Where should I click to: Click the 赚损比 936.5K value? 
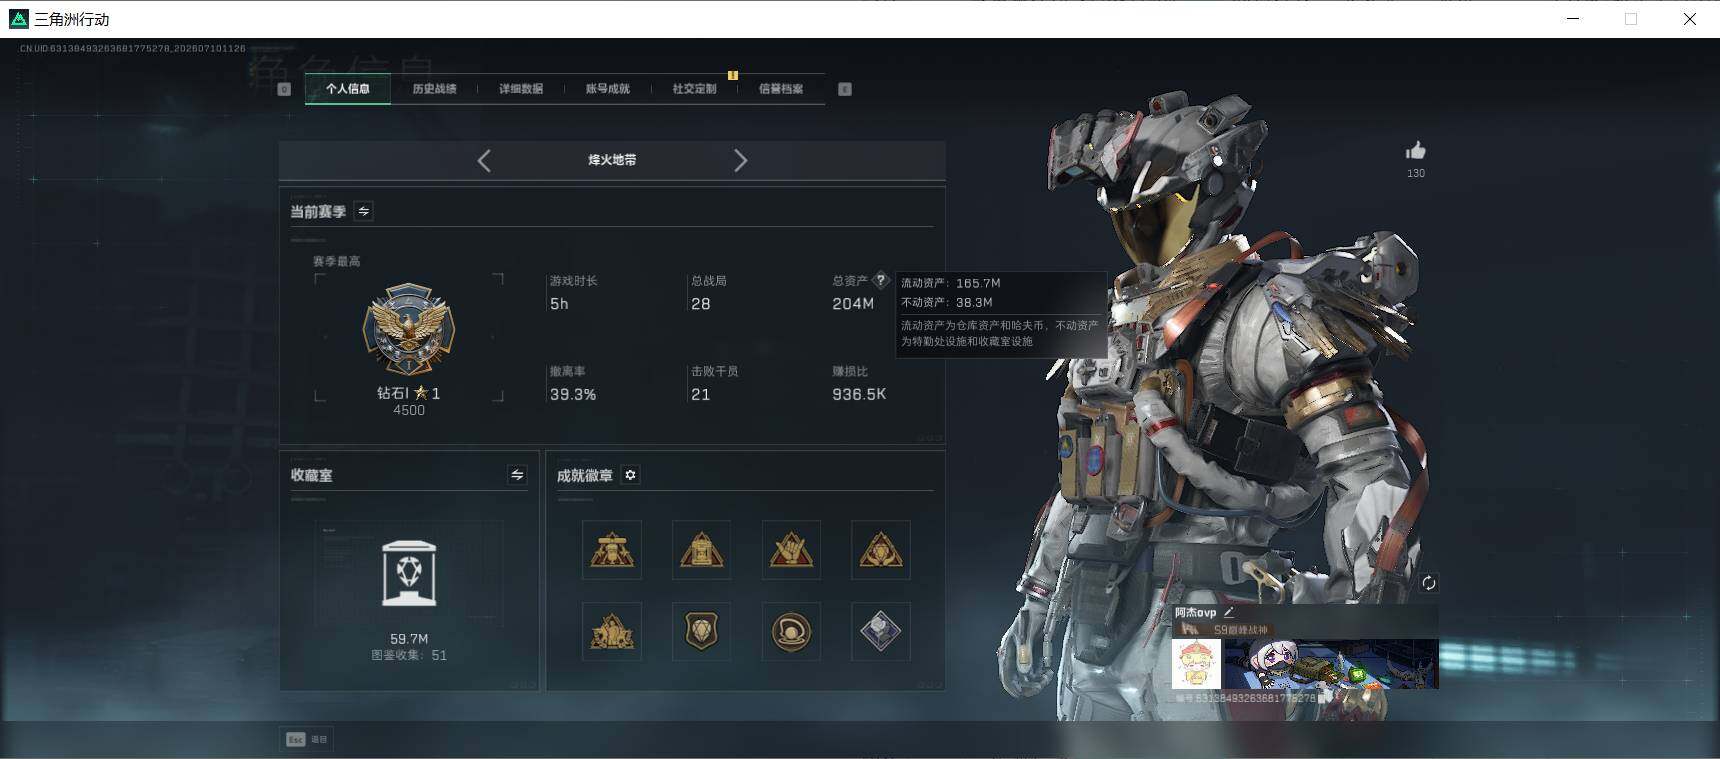tap(859, 395)
